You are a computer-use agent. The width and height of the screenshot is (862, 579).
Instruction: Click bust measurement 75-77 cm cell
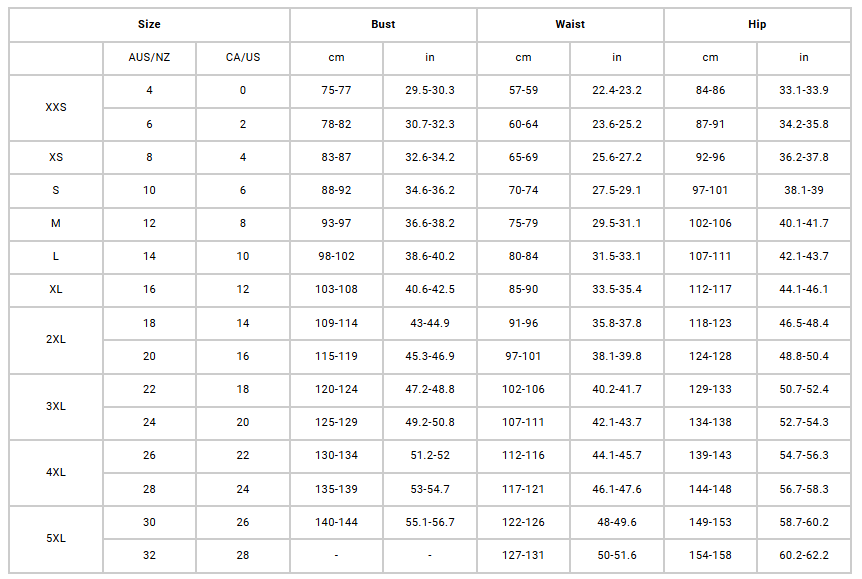point(336,90)
